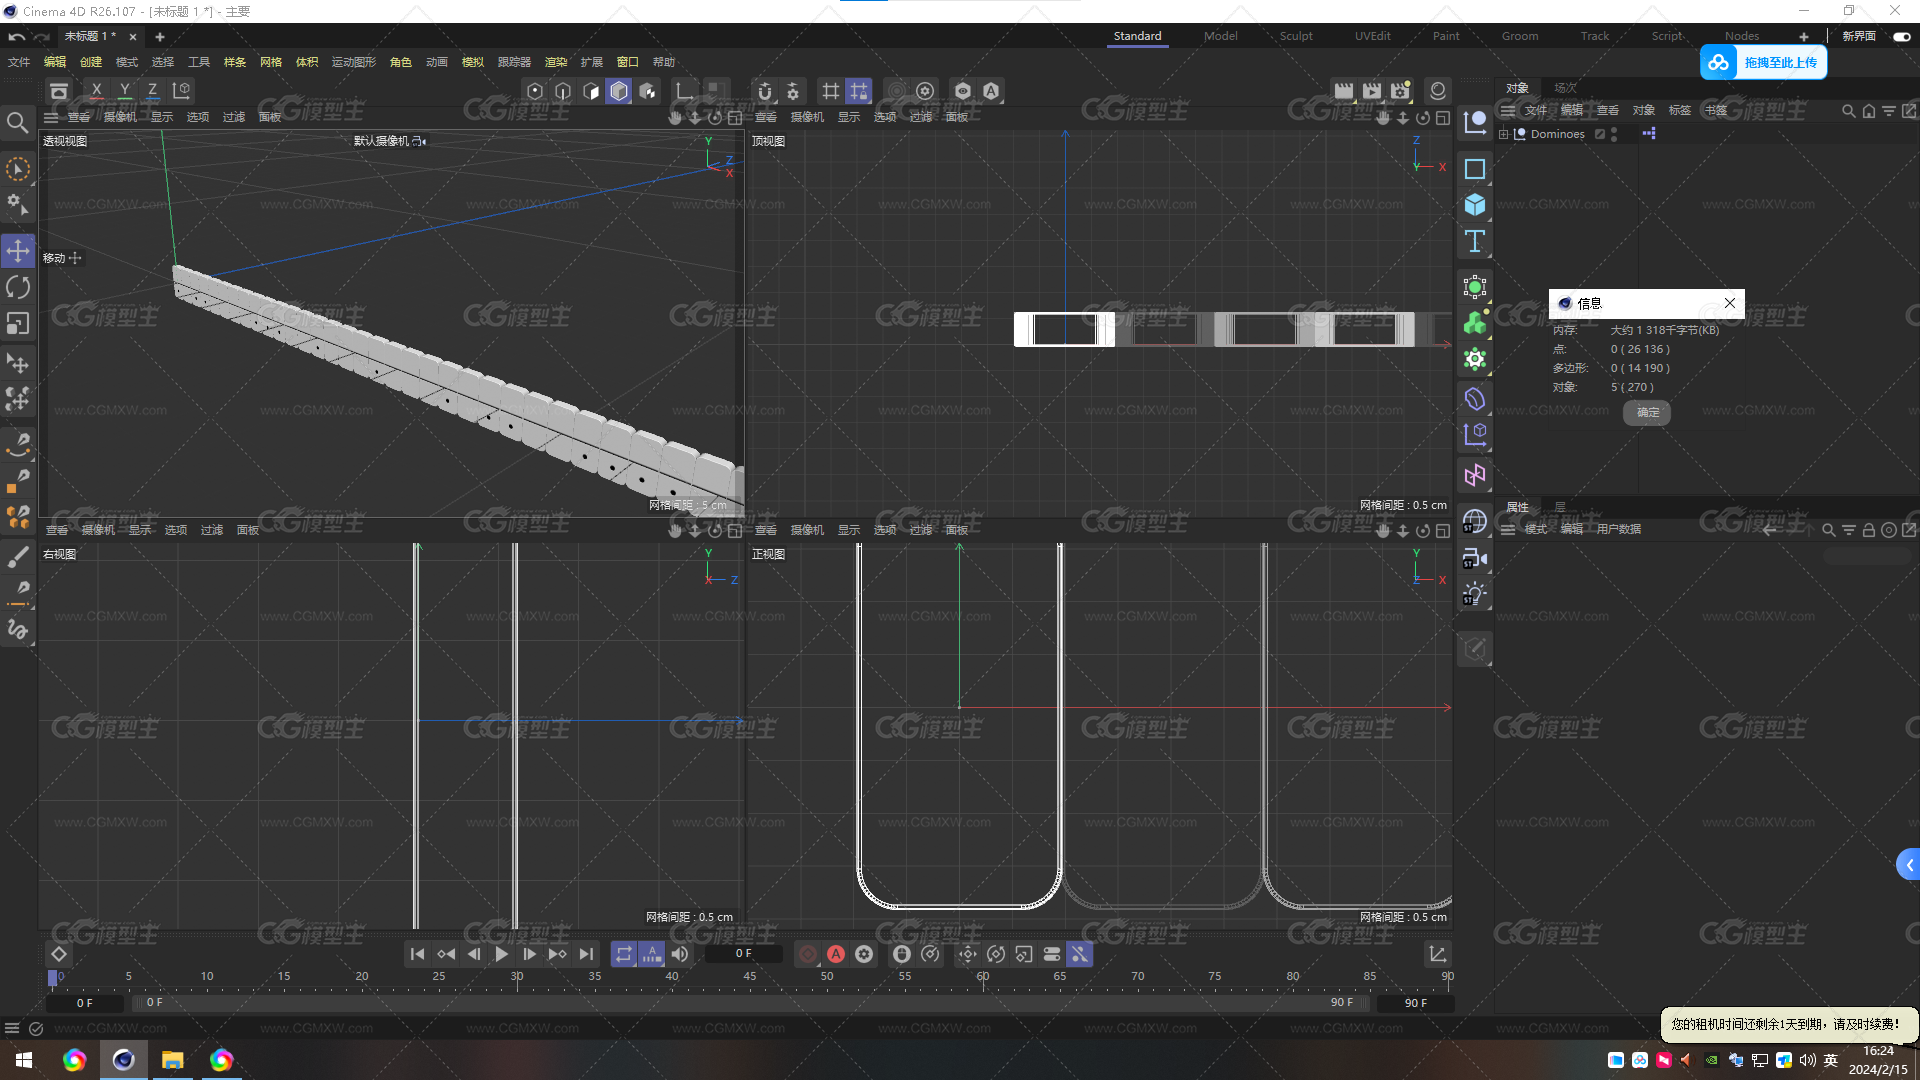Open perspective viewport hamburger menu
Viewport: 1920px width, 1080px height.
[x=51, y=117]
